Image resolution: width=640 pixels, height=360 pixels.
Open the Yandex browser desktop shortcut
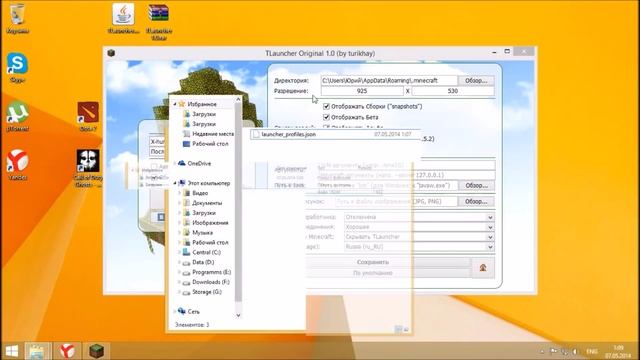coord(17,165)
